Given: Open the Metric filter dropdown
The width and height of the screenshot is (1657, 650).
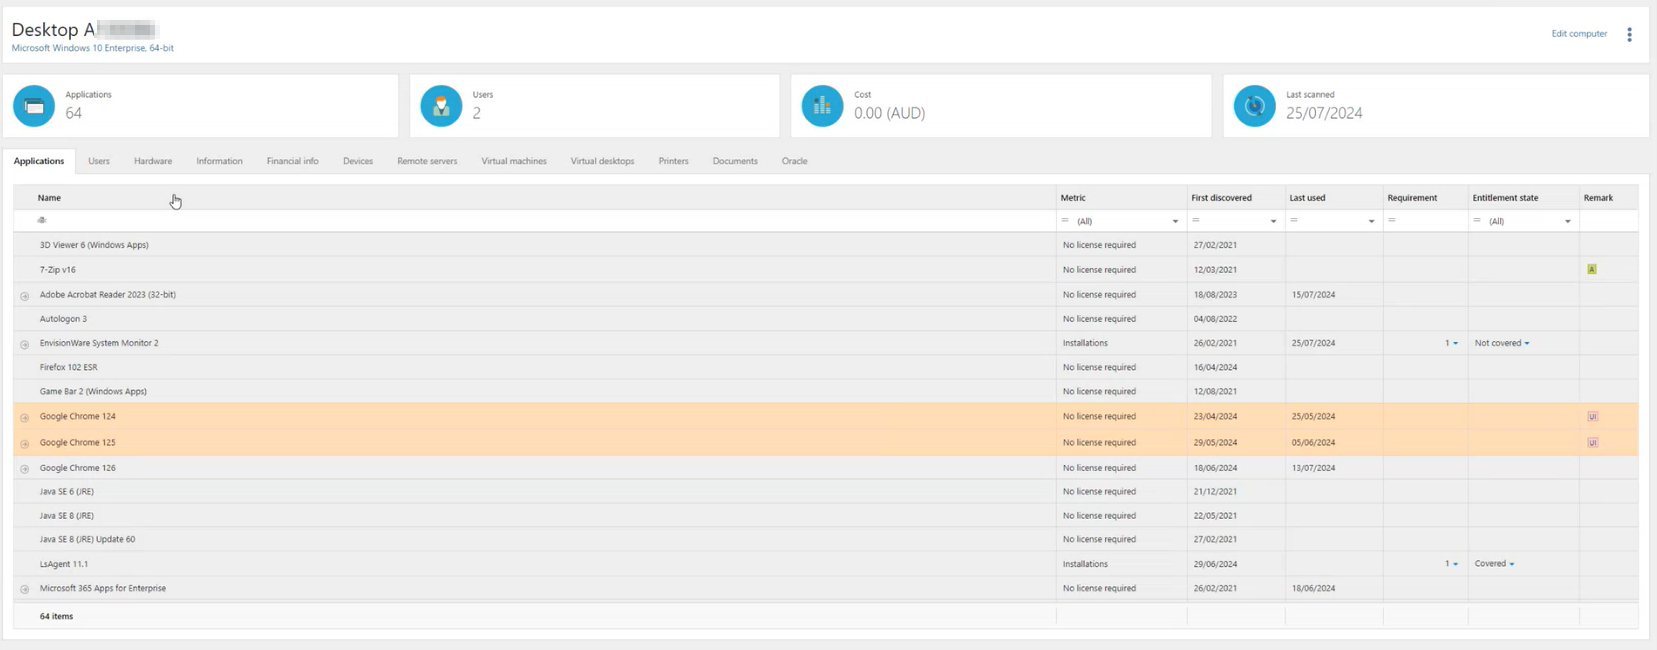Looking at the screenshot, I should pos(1175,221).
